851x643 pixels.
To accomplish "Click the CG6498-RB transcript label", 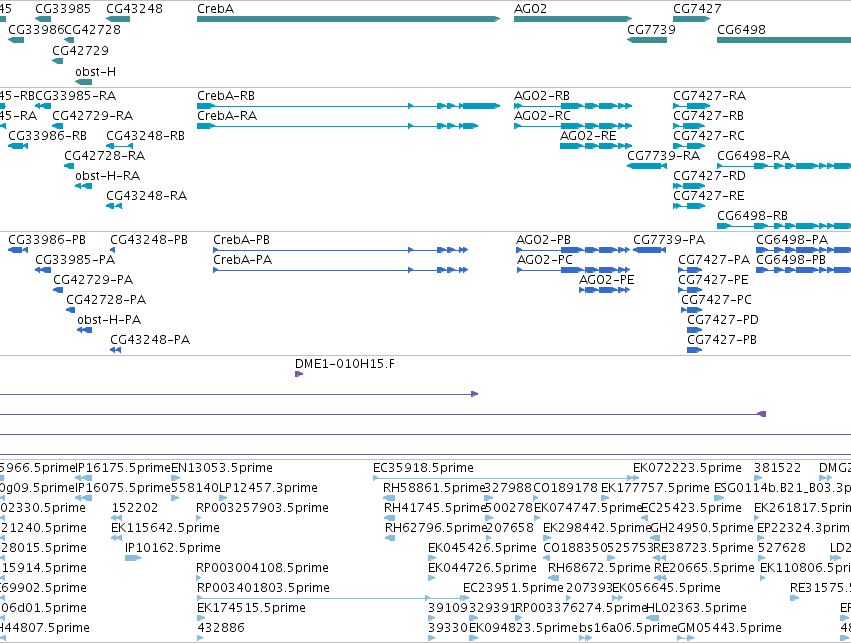I will (x=752, y=216).
